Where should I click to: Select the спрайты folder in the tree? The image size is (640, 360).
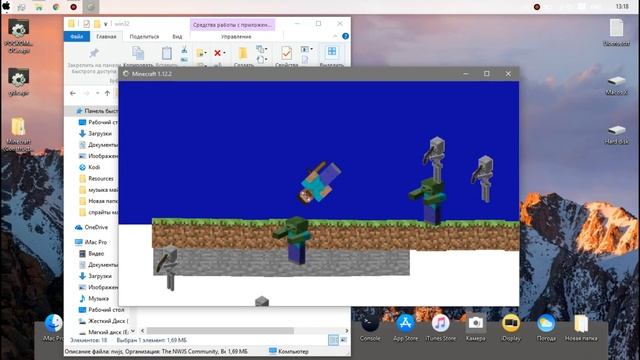click(98, 212)
